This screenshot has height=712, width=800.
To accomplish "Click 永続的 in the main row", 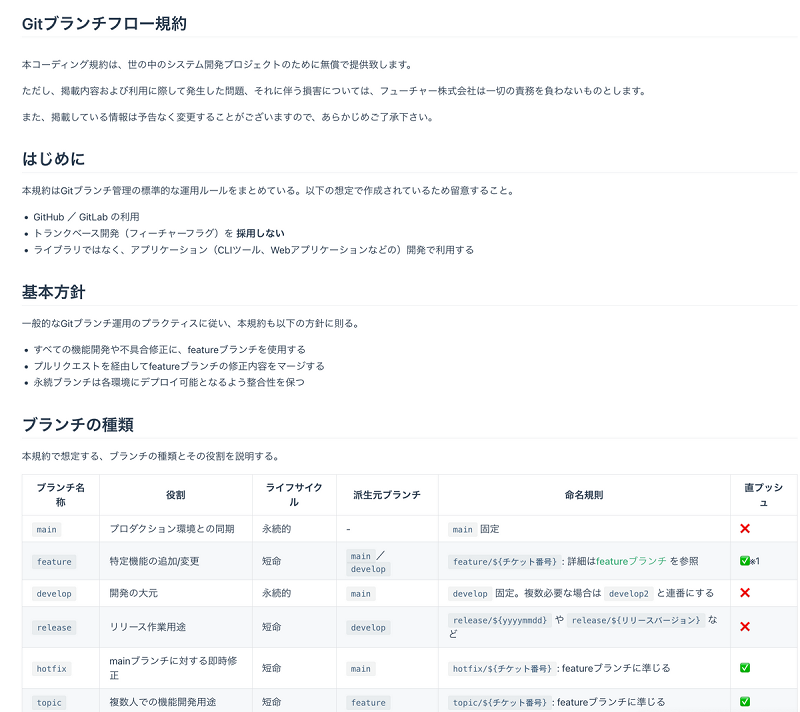I will click(277, 529).
